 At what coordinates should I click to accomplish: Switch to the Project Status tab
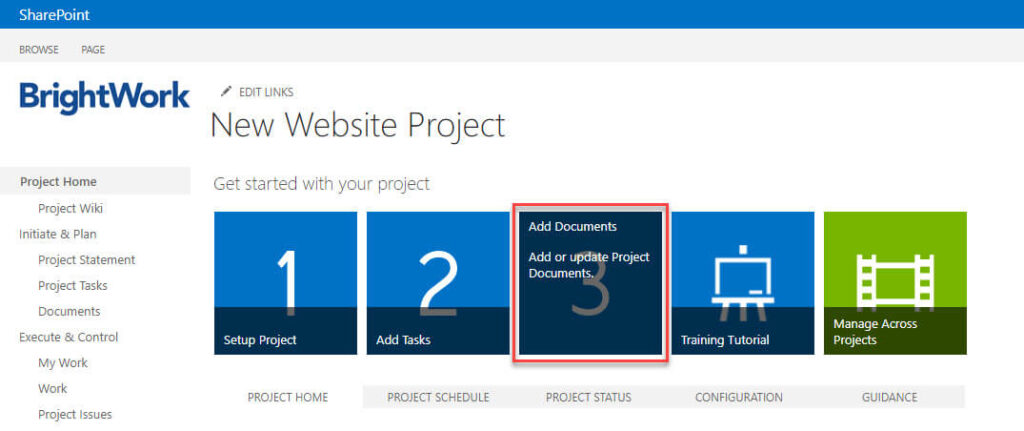point(588,397)
